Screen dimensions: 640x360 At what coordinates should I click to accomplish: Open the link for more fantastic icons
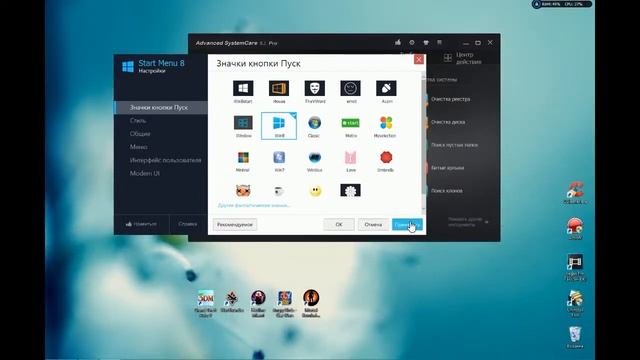(x=254, y=205)
